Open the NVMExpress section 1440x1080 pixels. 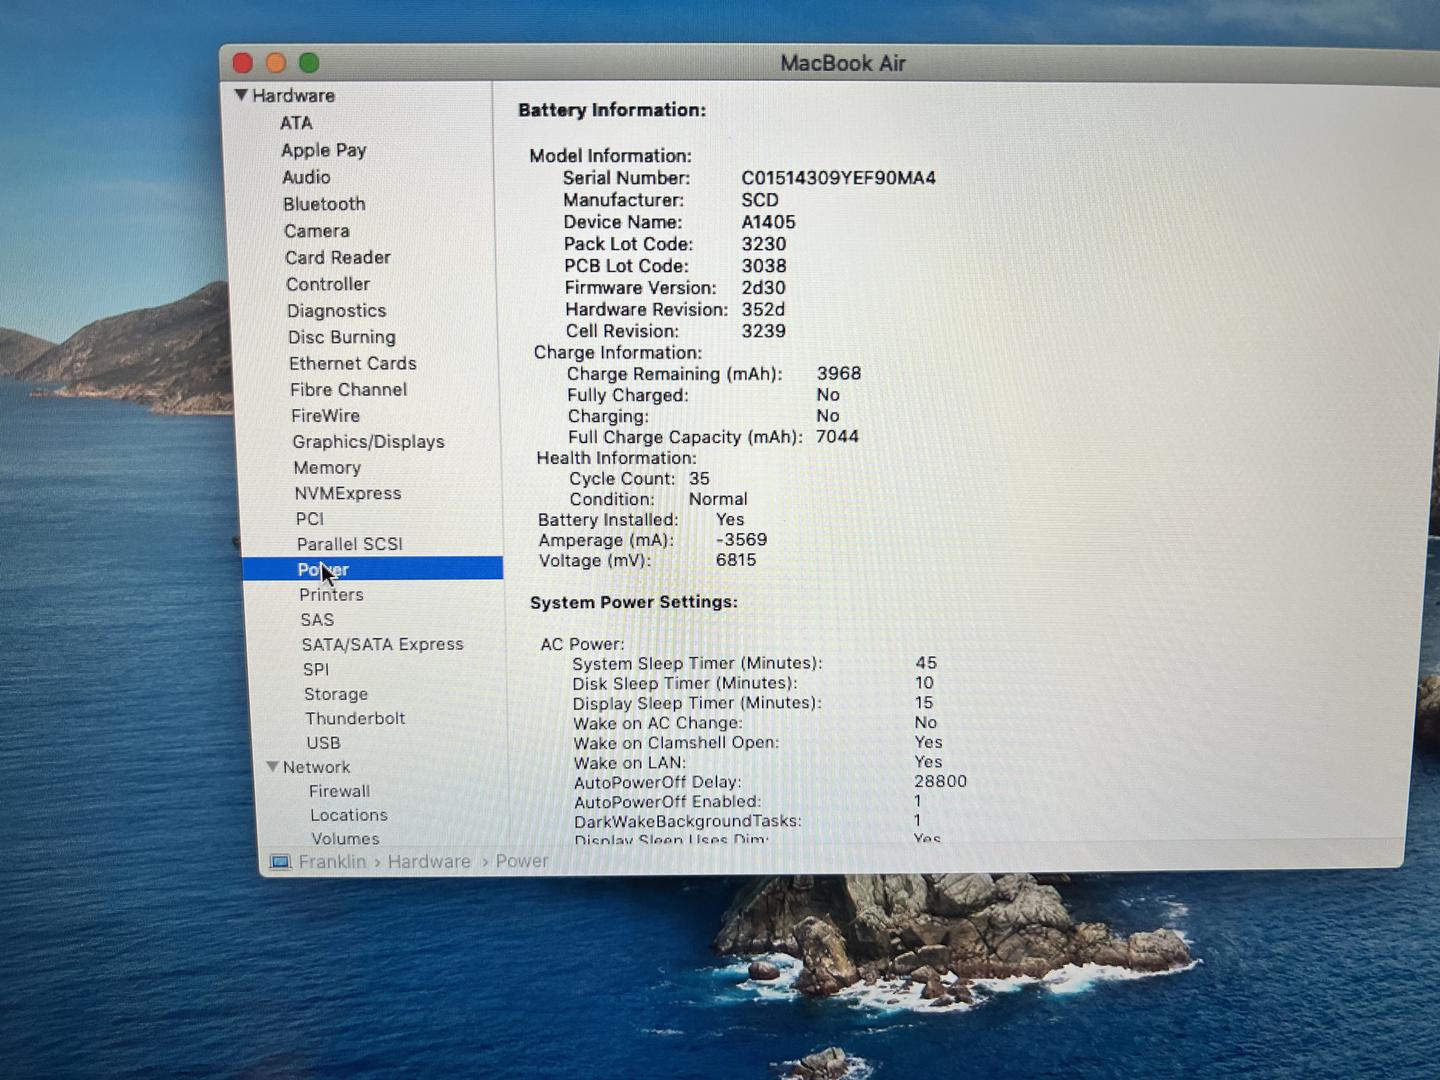(348, 493)
